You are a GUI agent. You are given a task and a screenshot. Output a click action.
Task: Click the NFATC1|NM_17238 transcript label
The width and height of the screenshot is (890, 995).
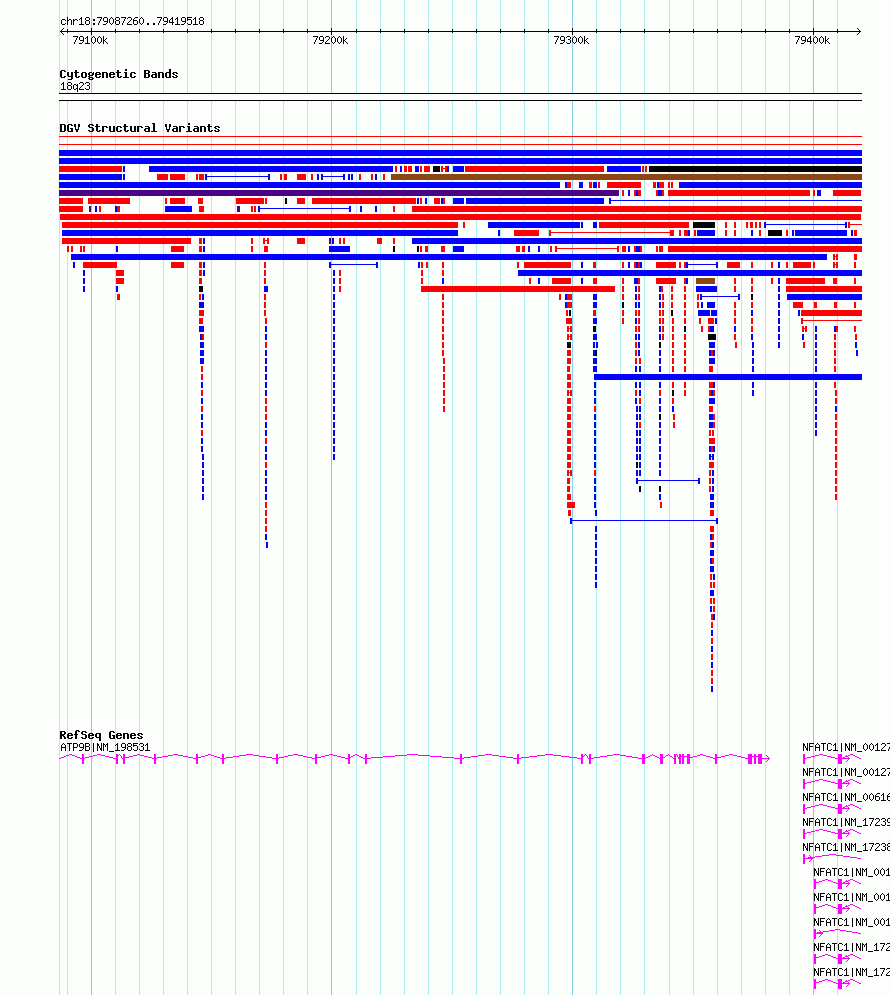click(x=846, y=847)
